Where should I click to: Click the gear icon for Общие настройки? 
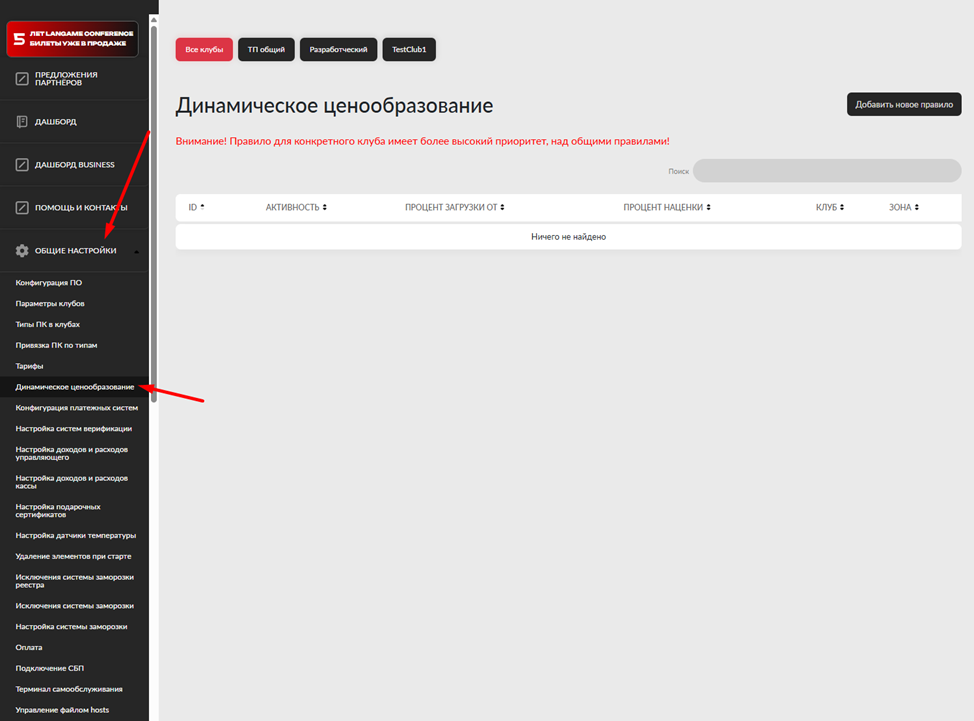22,251
